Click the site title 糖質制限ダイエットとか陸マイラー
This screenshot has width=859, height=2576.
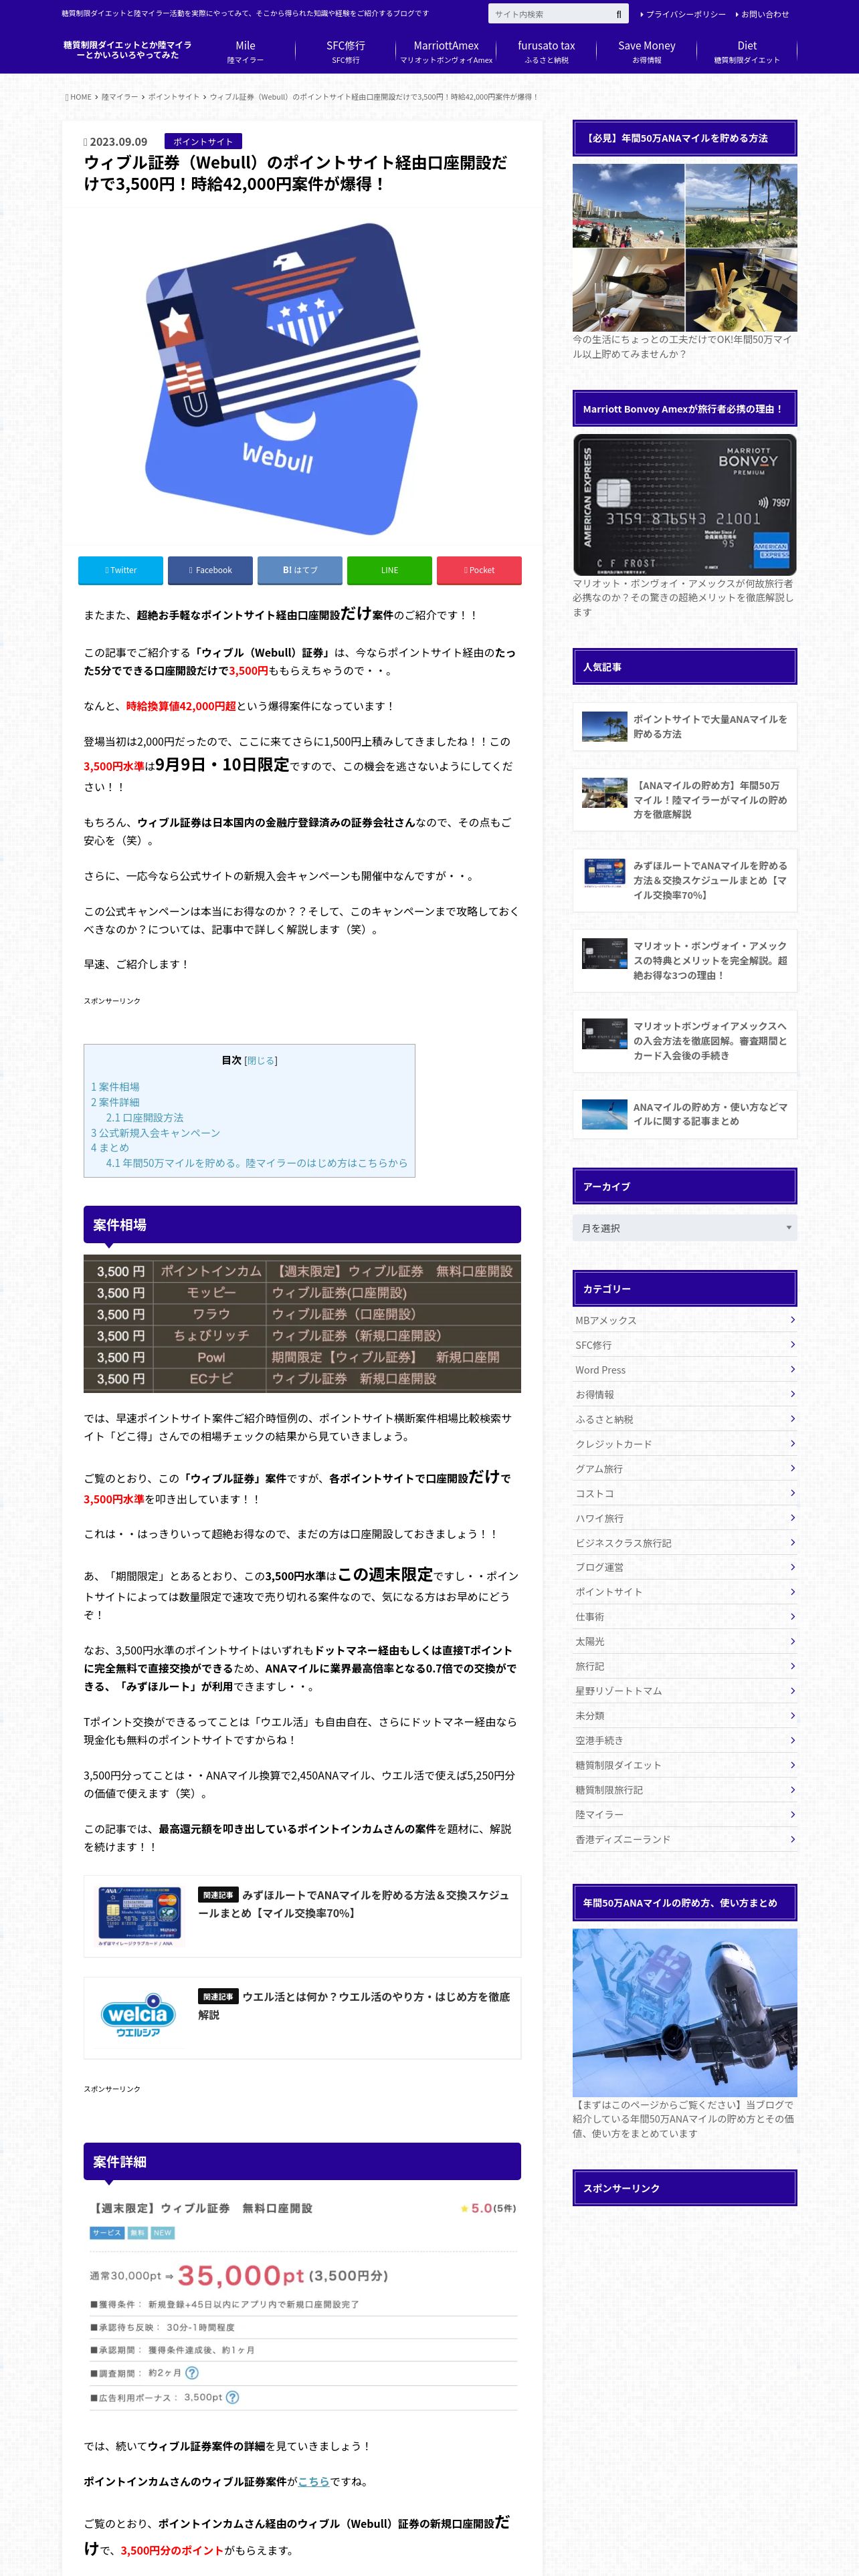128,50
